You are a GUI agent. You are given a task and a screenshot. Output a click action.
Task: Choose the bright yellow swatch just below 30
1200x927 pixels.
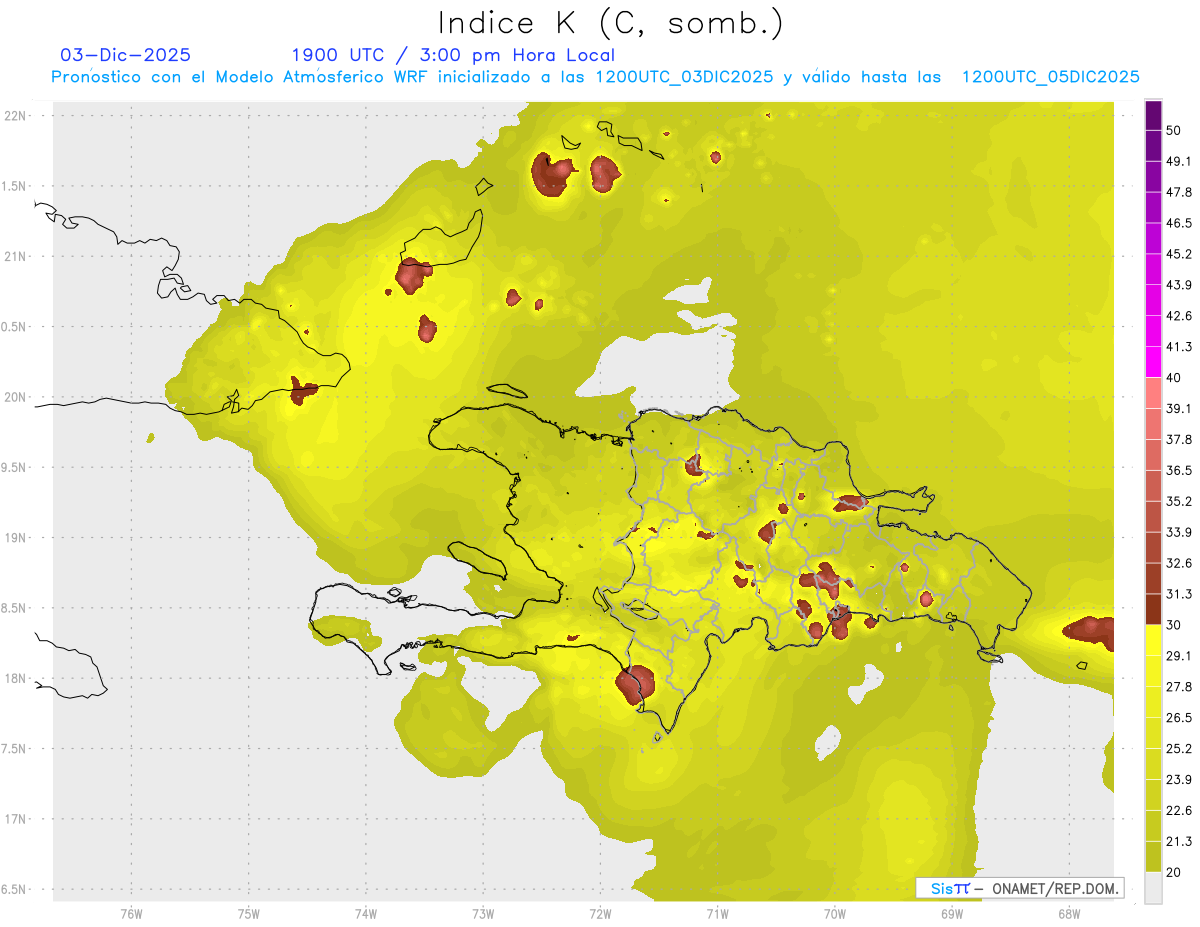coord(1153,640)
